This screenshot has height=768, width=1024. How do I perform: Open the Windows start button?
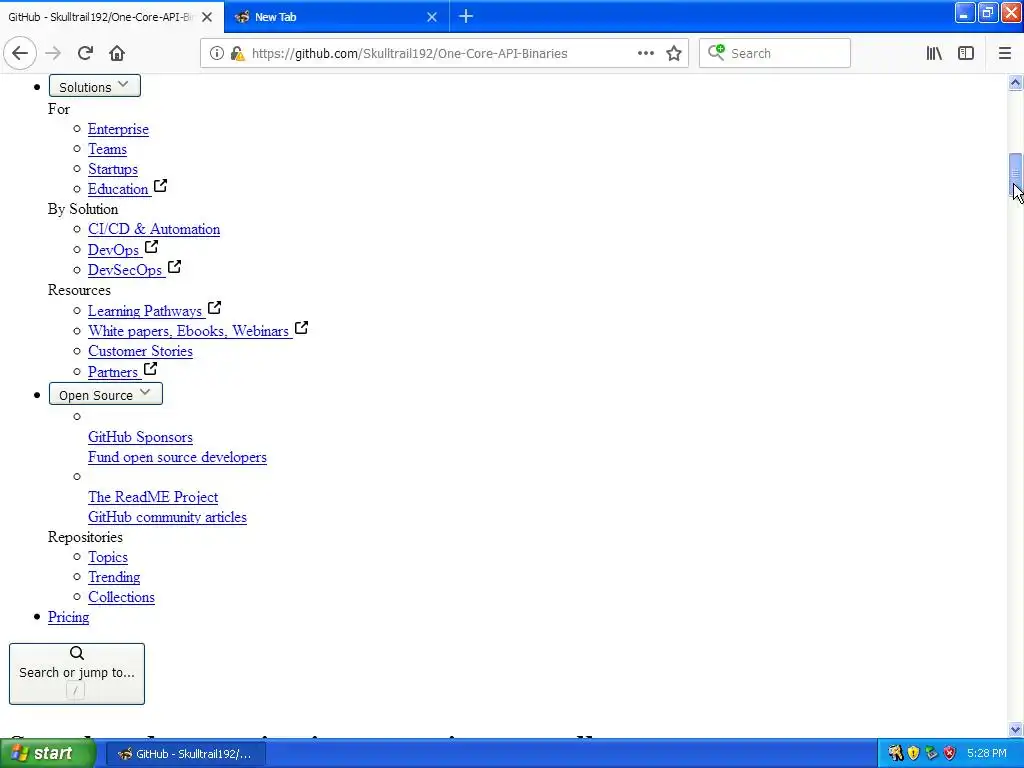tap(47, 754)
